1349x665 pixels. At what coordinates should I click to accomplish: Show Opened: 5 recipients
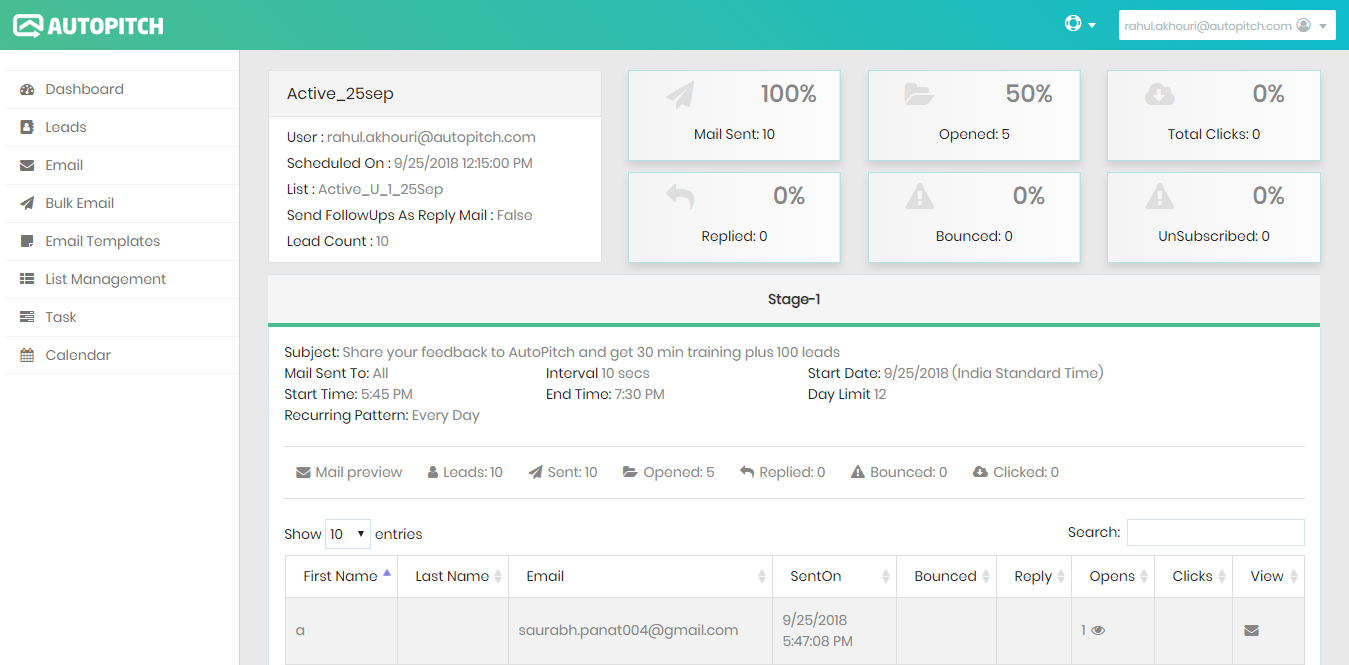point(668,472)
